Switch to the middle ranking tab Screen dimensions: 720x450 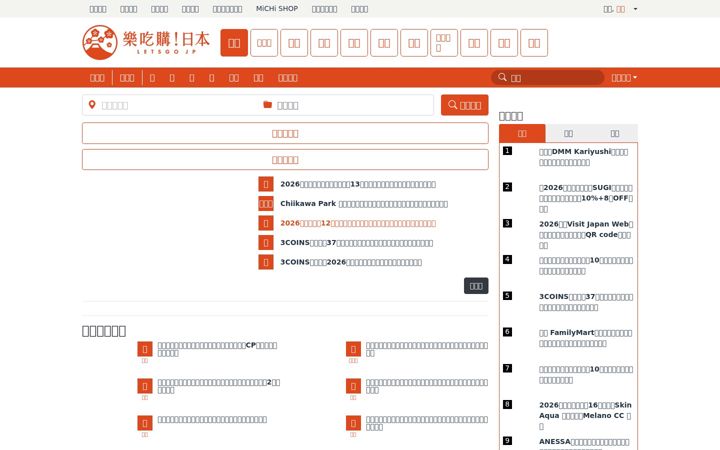pos(568,133)
